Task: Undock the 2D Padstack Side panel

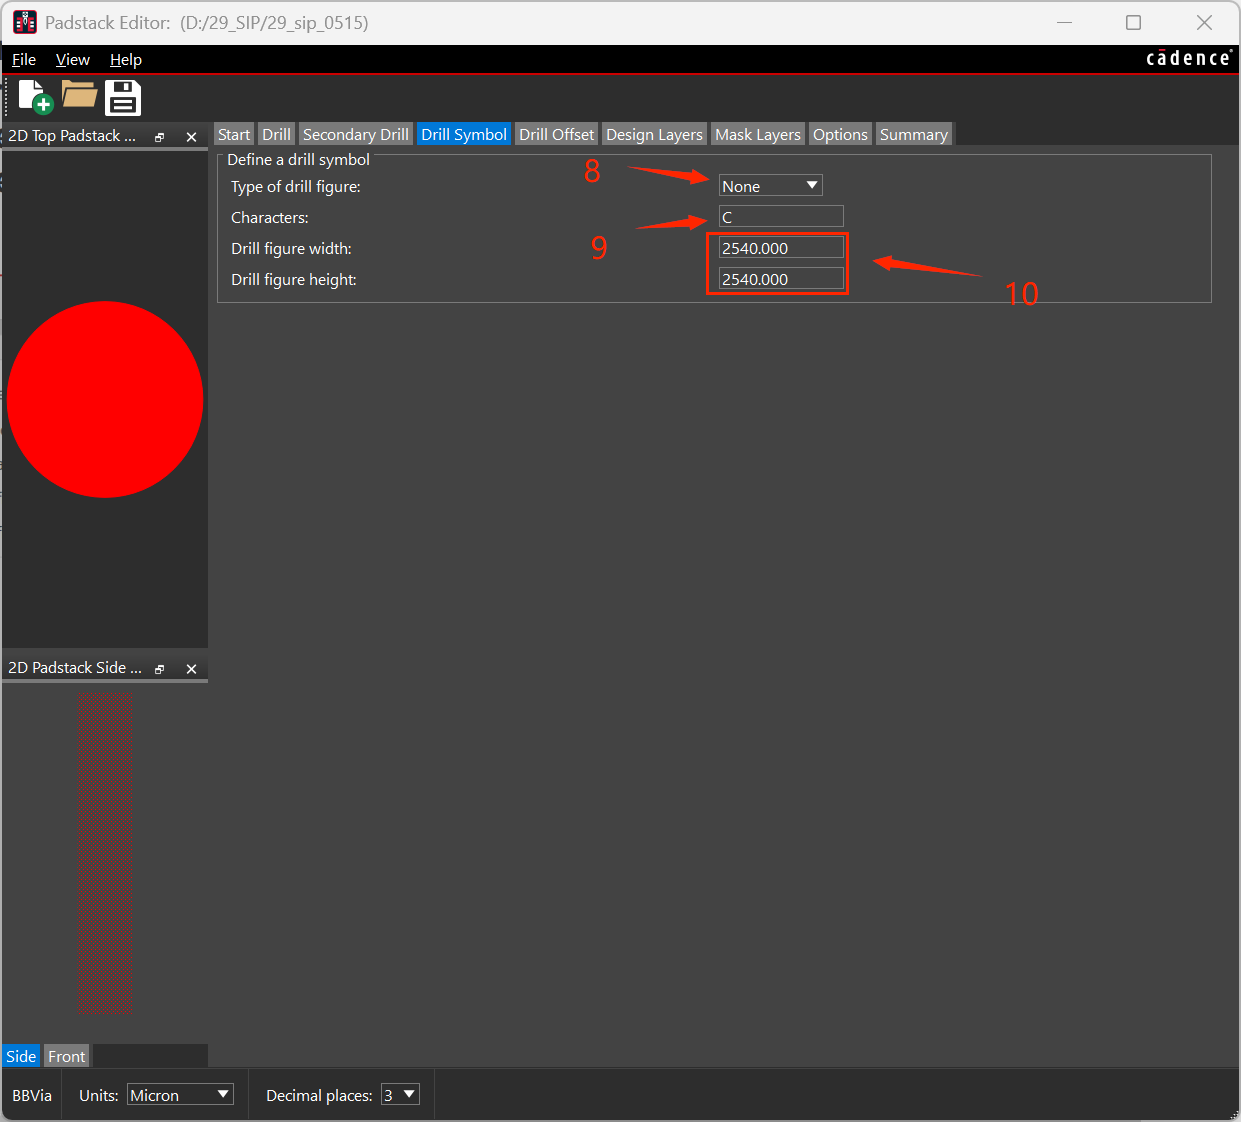Action: 160,669
